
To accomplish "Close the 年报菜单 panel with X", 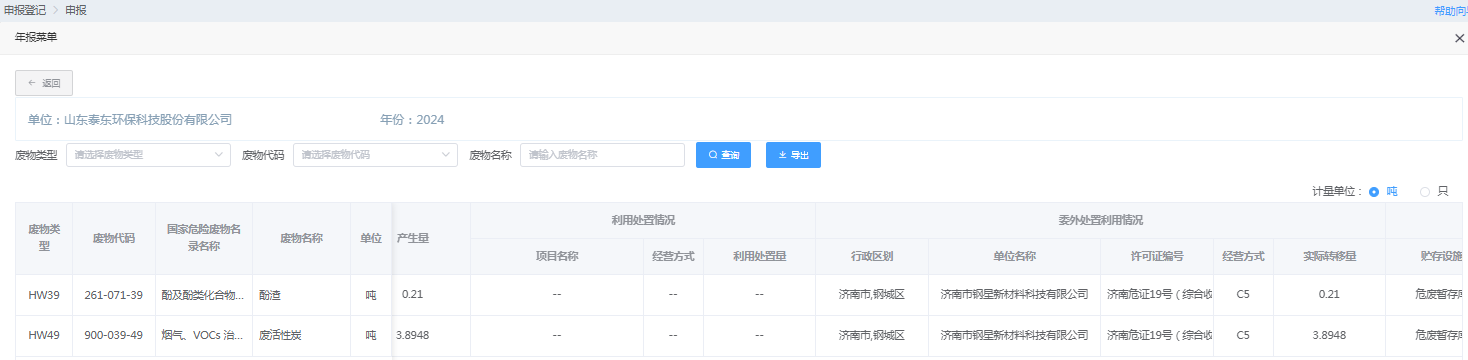I will point(1459,38).
